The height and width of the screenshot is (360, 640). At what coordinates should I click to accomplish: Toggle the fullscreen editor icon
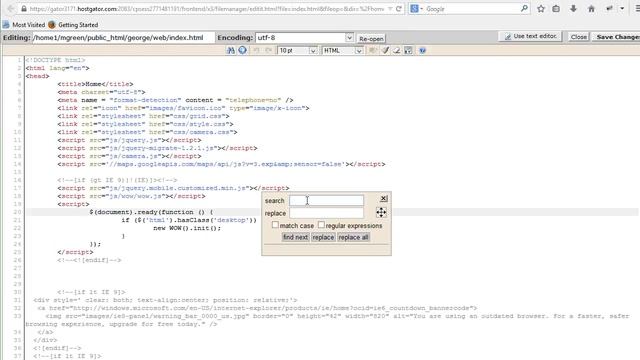(408, 51)
